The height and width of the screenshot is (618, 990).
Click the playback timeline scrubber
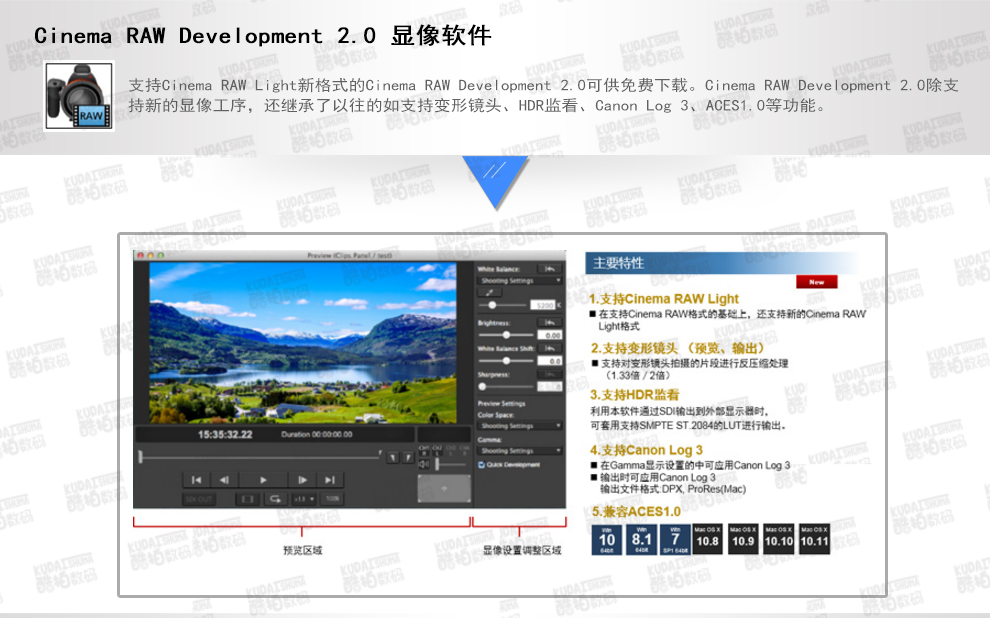coord(260,456)
